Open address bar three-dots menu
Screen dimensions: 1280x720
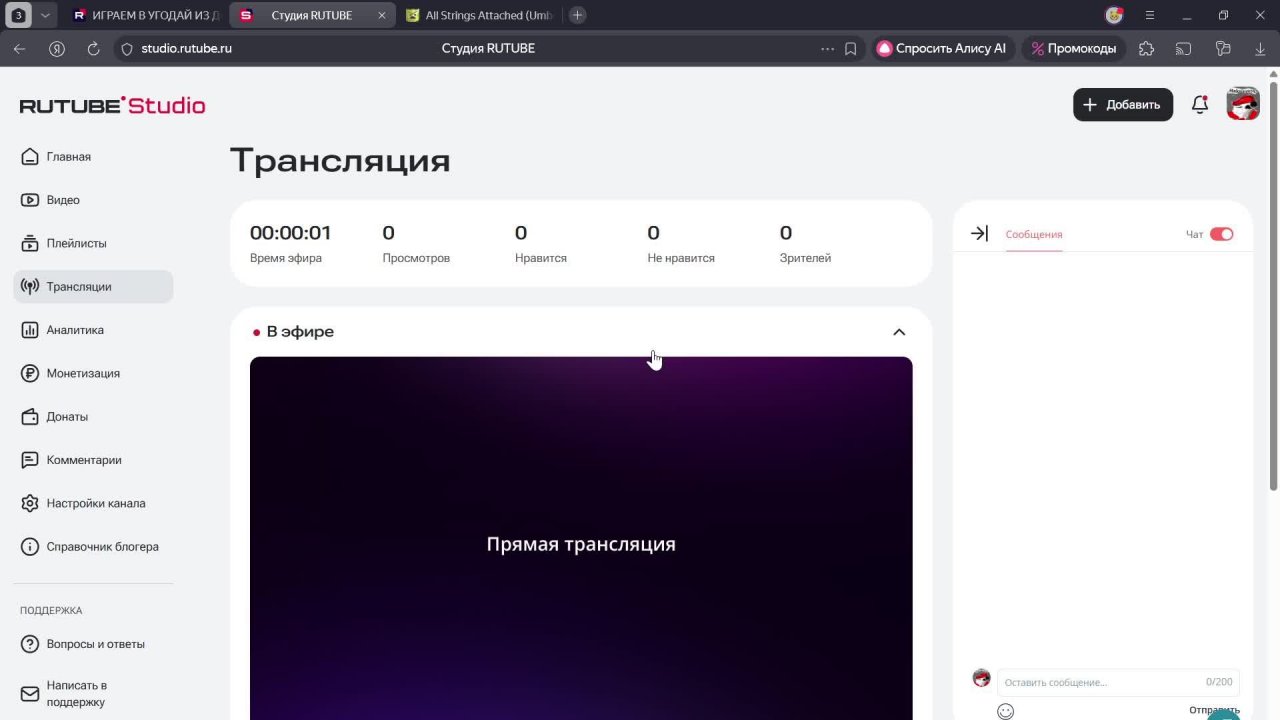(827, 48)
